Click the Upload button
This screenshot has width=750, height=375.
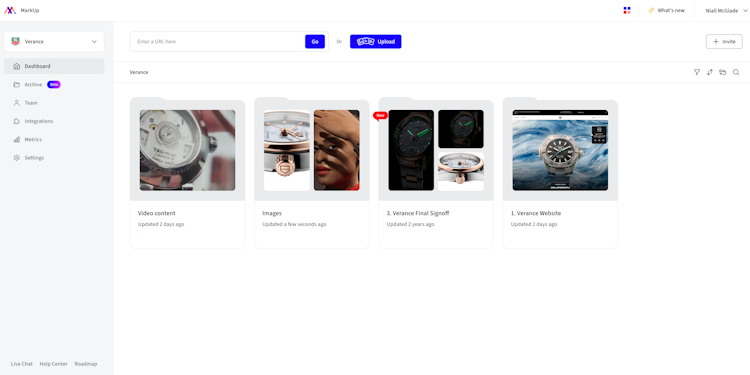coord(375,42)
